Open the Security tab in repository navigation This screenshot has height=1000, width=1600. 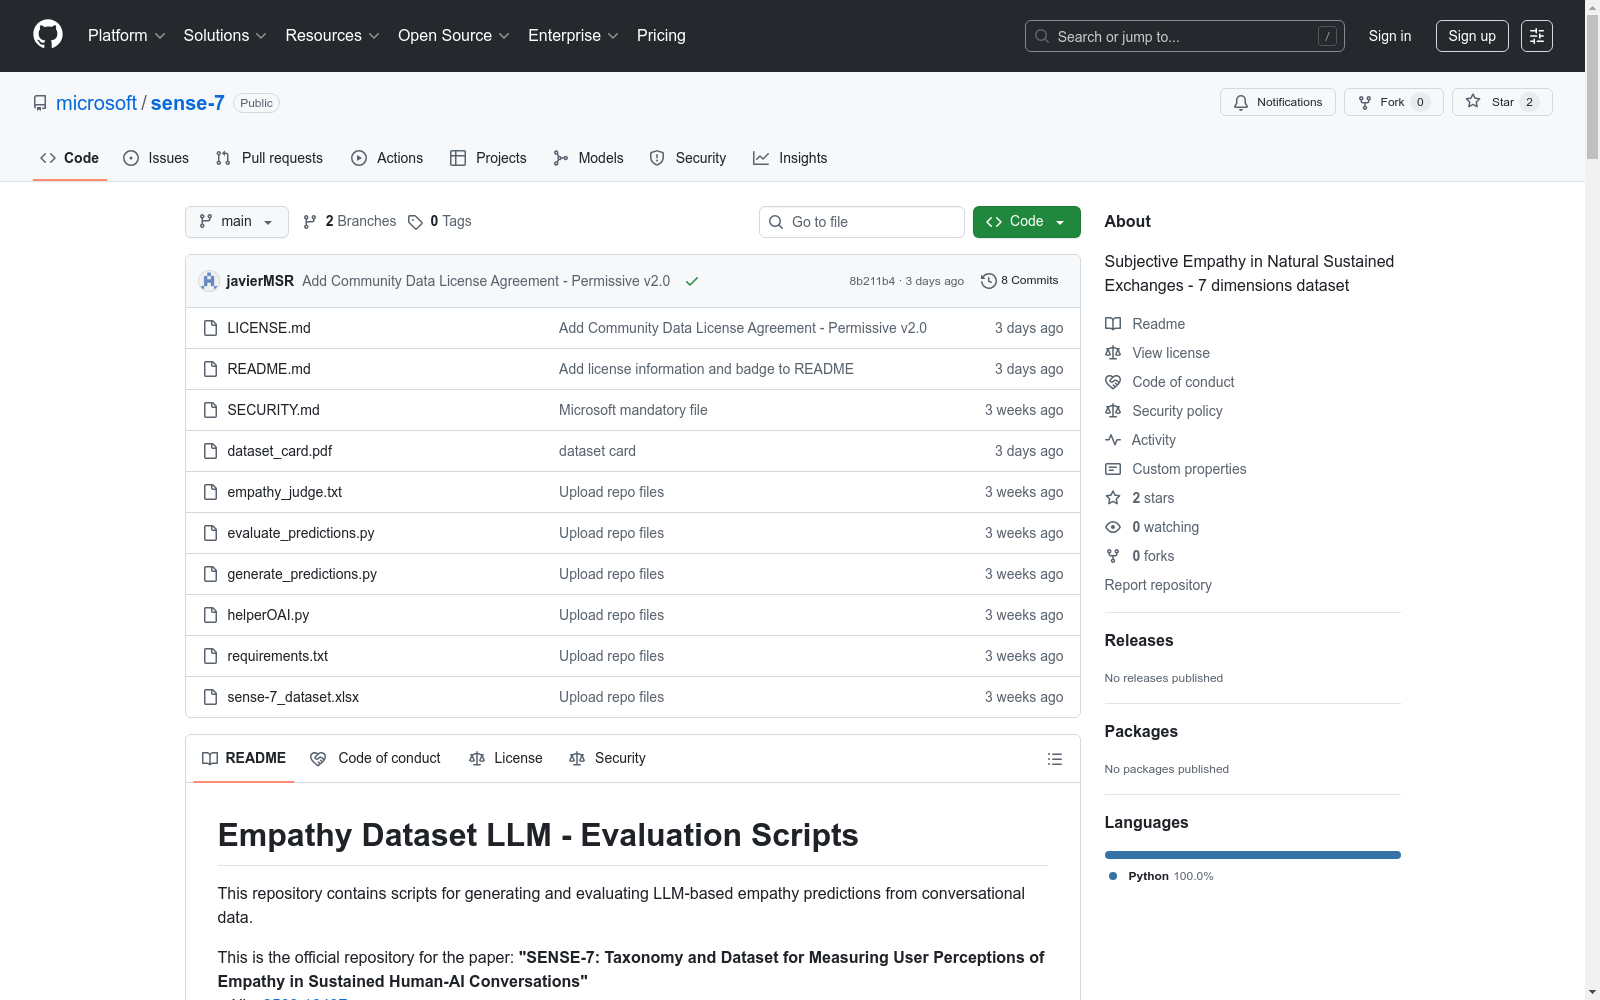[x=688, y=158]
